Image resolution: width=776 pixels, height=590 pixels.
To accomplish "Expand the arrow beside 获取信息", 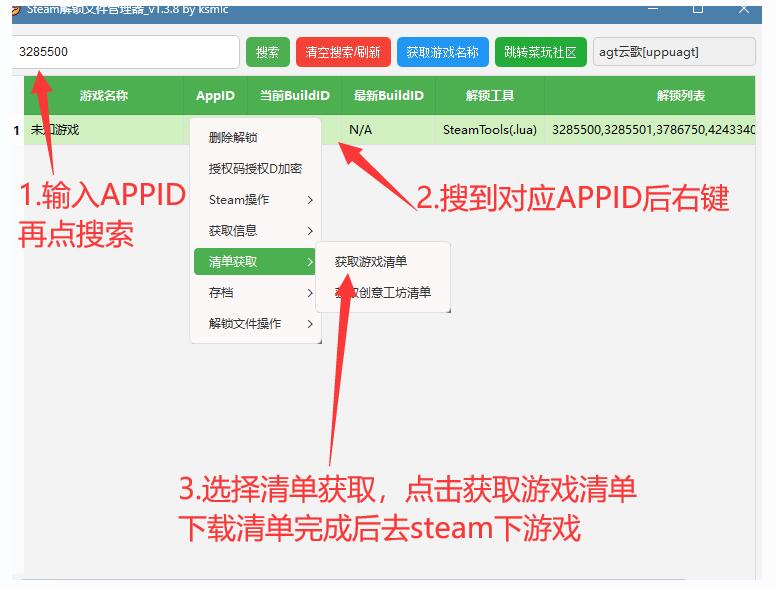I will 310,231.
